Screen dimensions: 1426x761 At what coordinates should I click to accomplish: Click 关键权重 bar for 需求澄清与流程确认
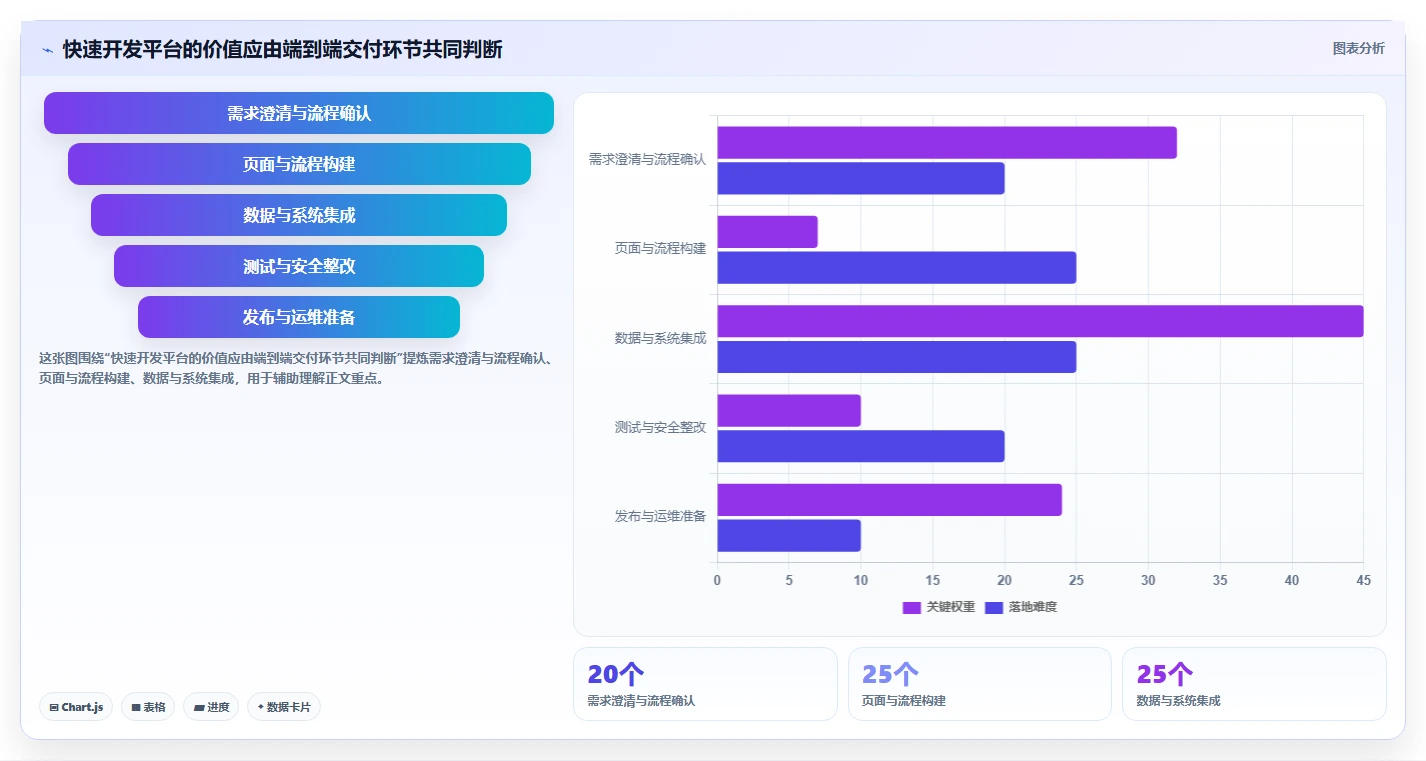click(x=947, y=143)
